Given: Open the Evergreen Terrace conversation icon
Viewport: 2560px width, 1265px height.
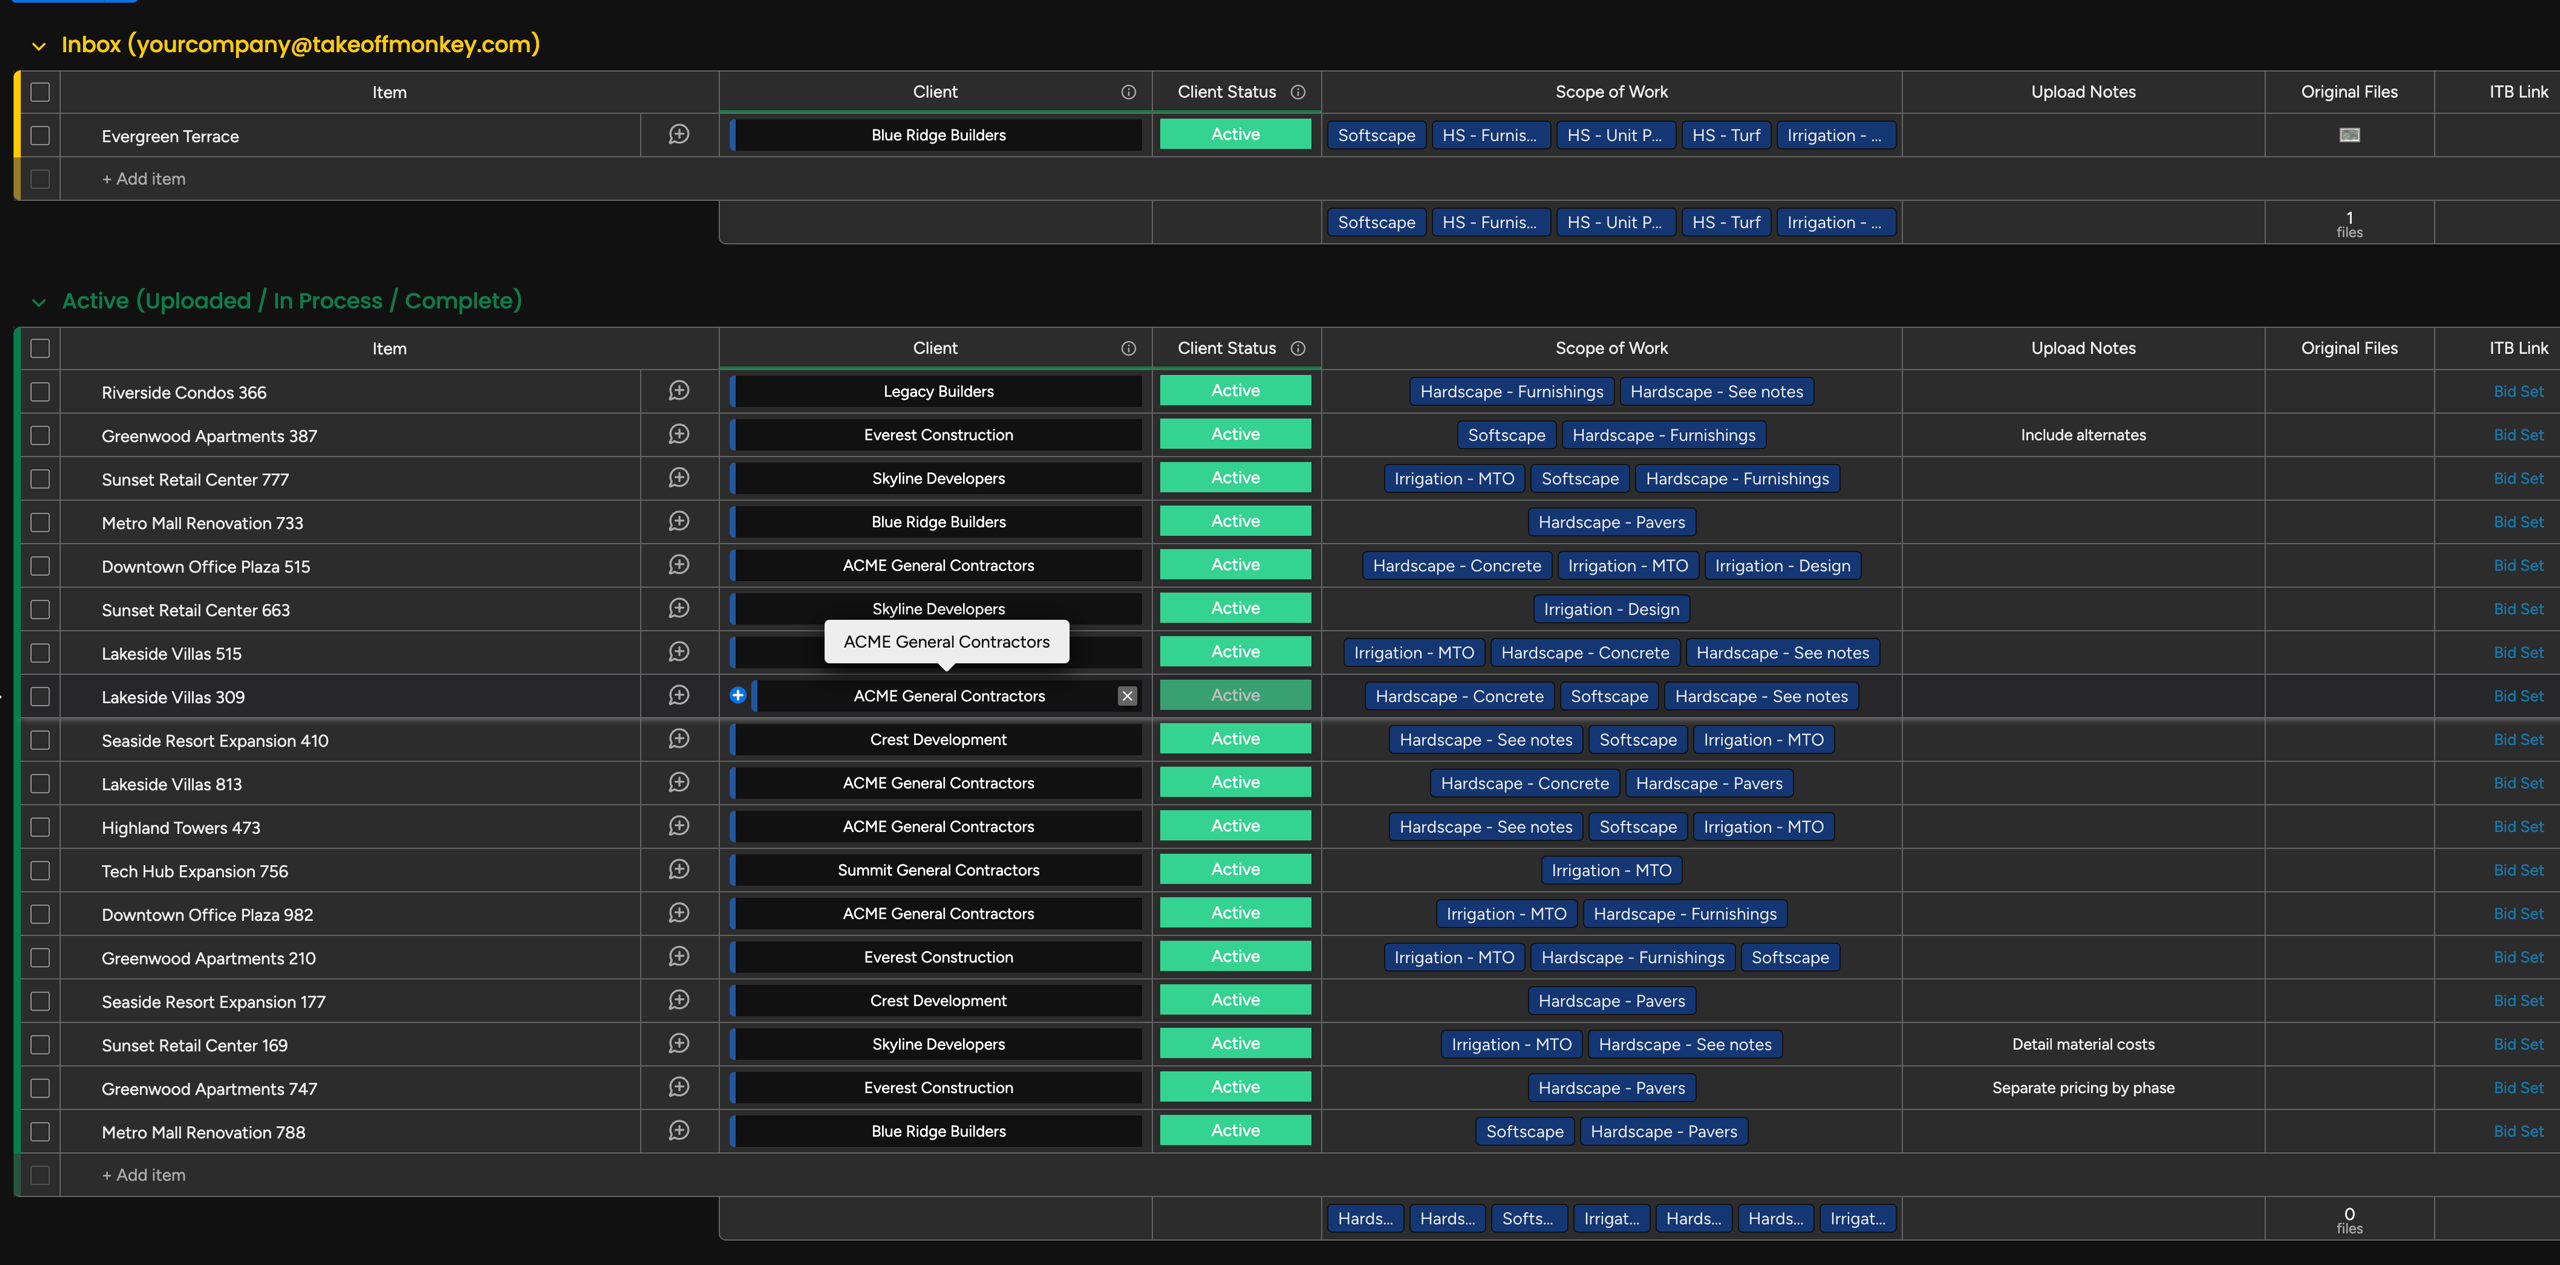Looking at the screenshot, I should point(679,135).
